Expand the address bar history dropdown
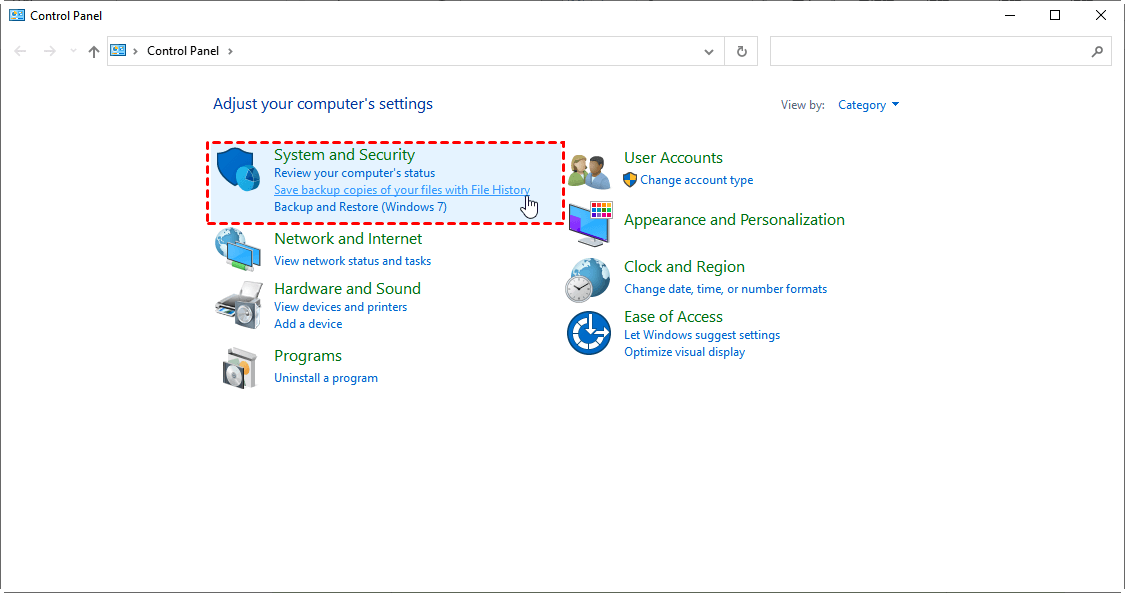 click(x=709, y=51)
